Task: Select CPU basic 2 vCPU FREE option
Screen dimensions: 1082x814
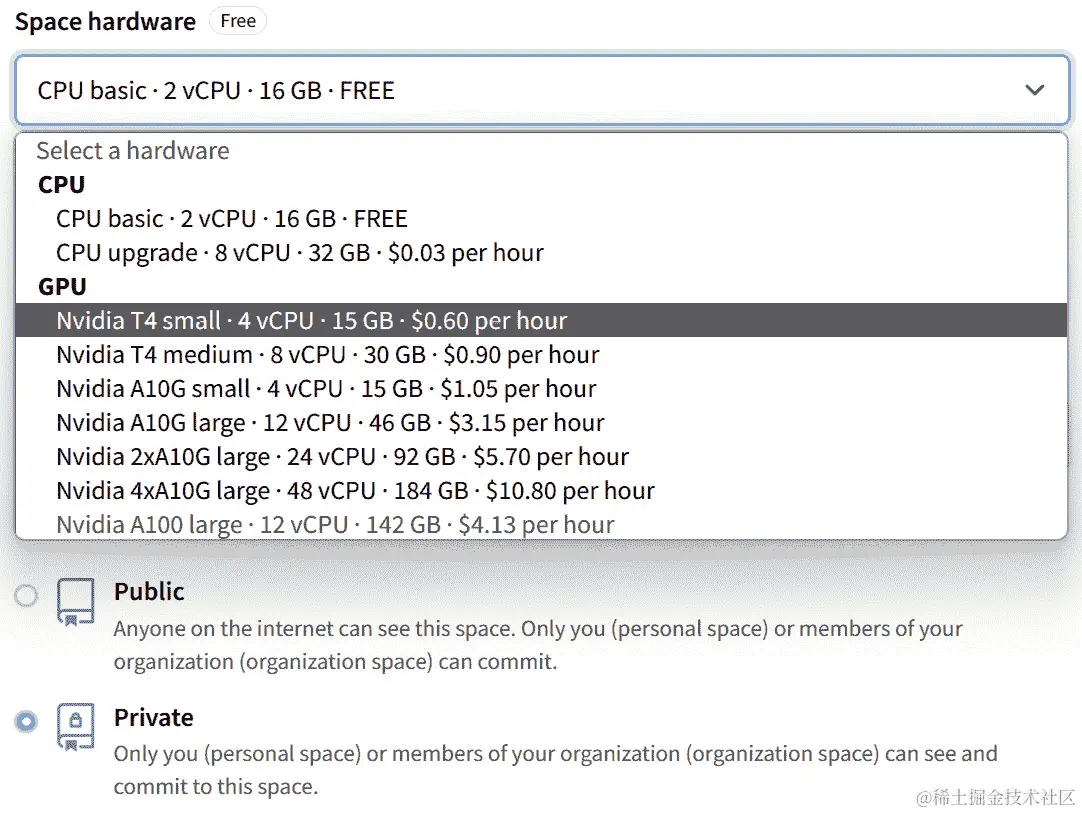Action: (x=222, y=218)
